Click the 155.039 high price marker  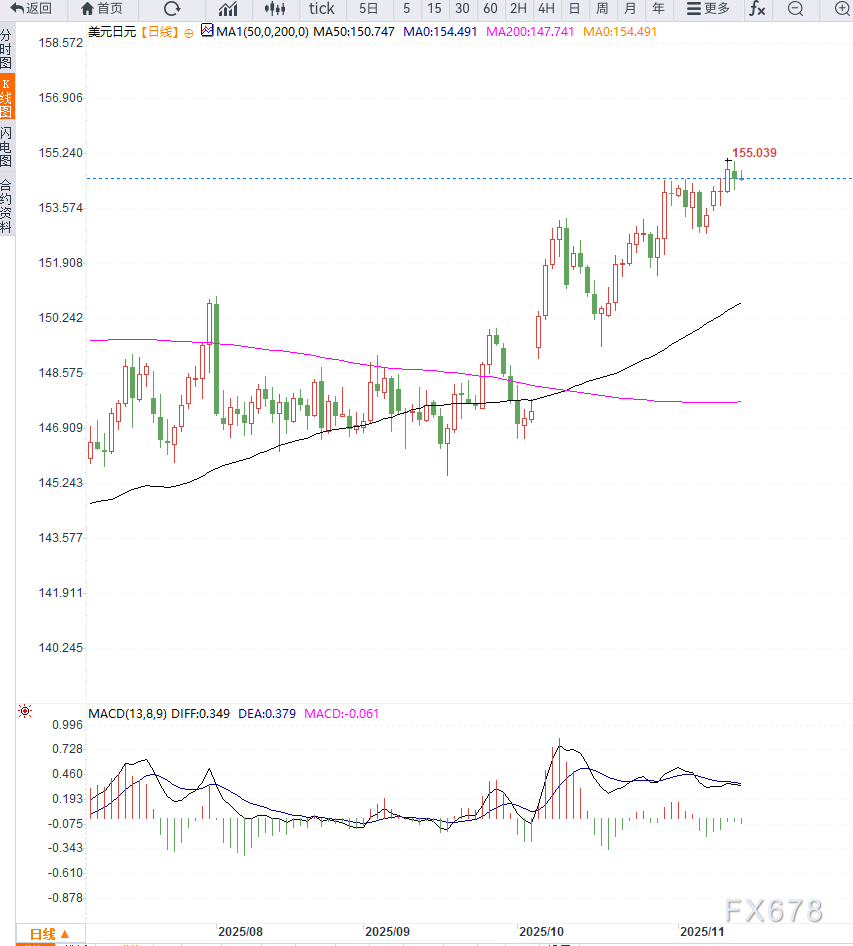pyautogui.click(x=754, y=153)
